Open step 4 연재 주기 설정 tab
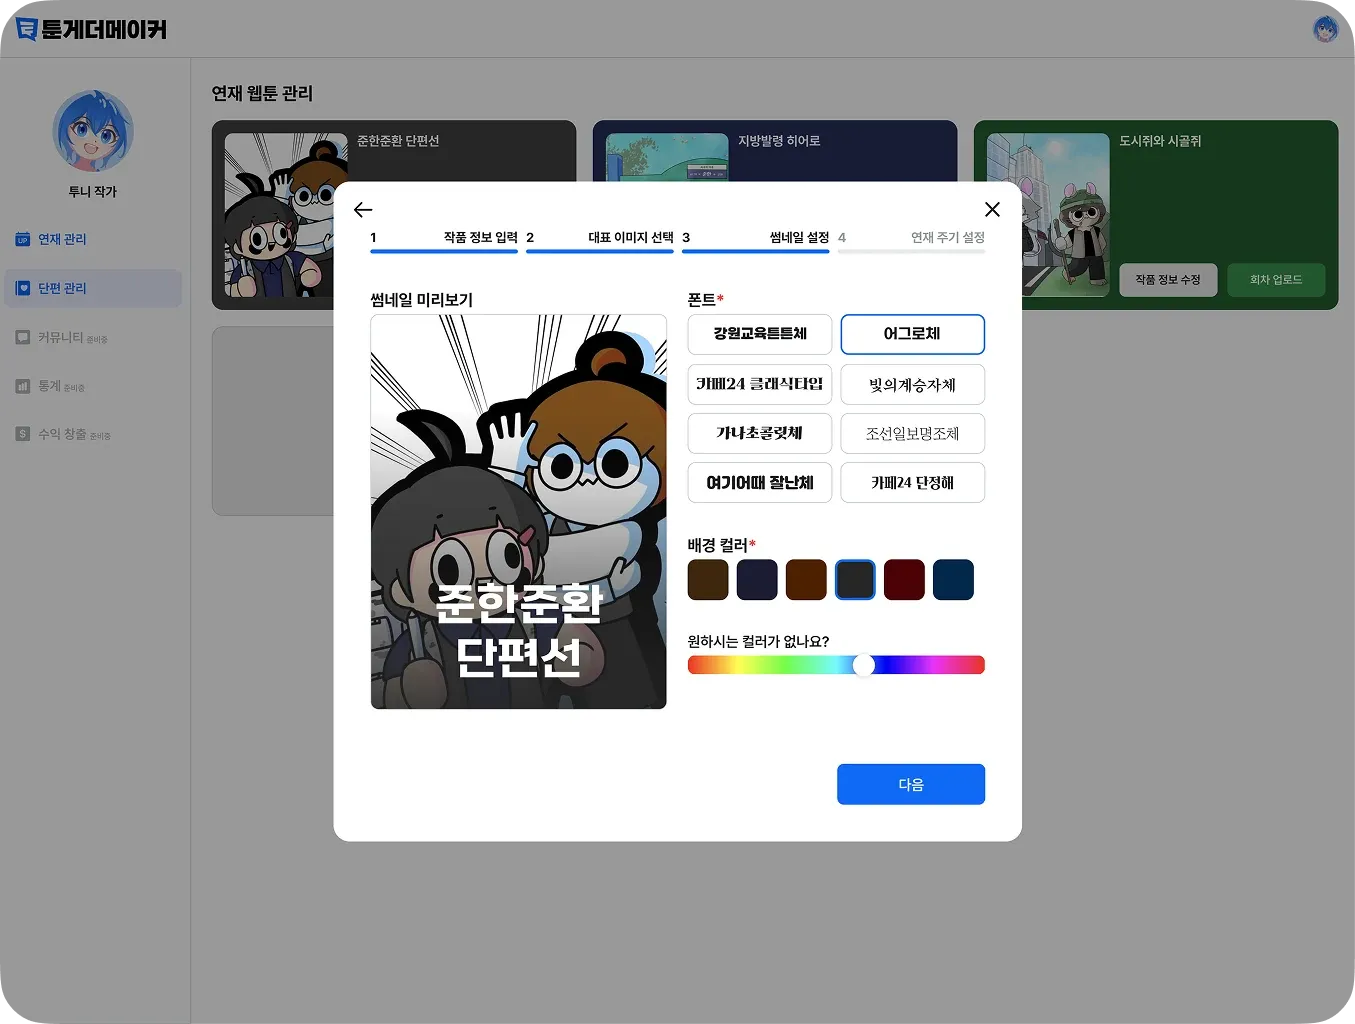1355x1024 pixels. pyautogui.click(x=911, y=240)
